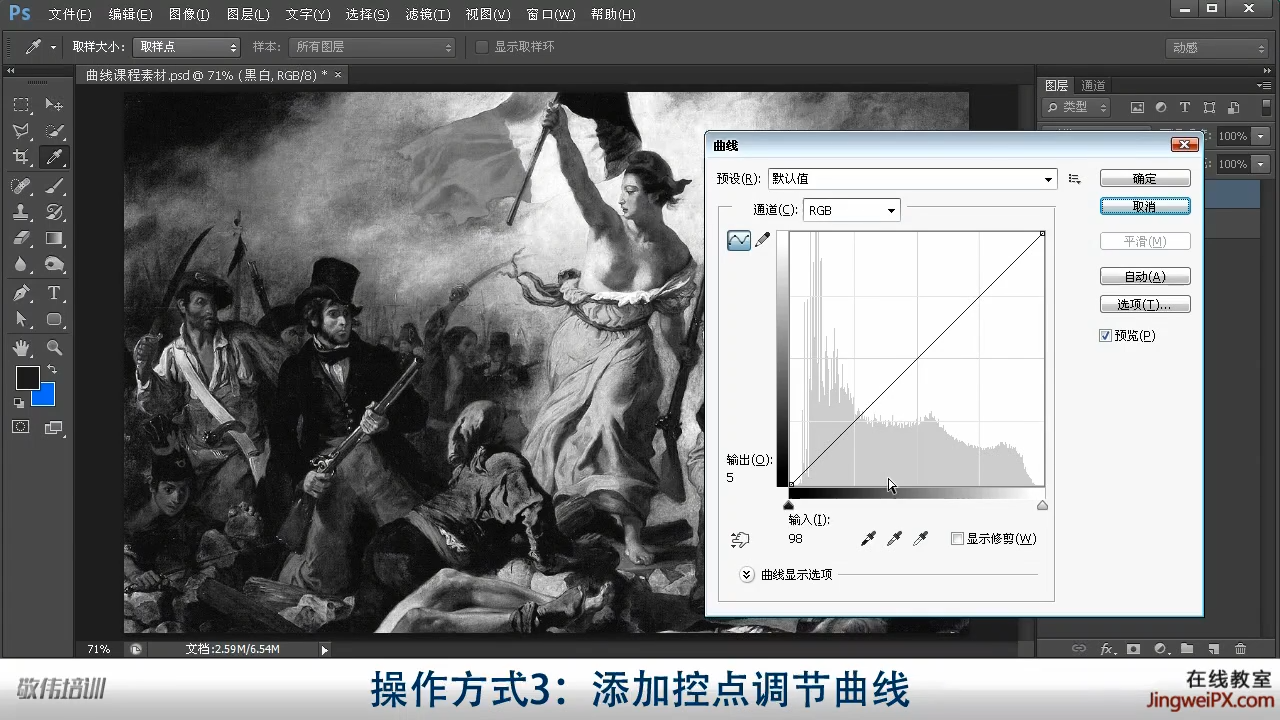
Task: Expand the 曲线显示选项 section
Action: 746,575
